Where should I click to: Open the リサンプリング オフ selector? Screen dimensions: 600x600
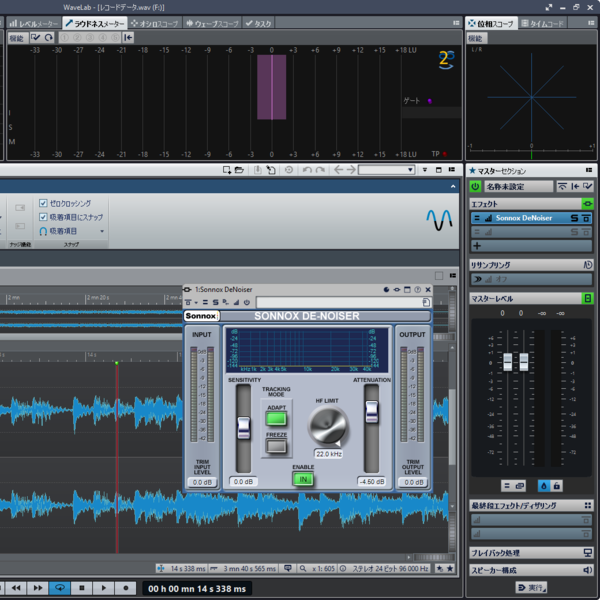point(531,279)
